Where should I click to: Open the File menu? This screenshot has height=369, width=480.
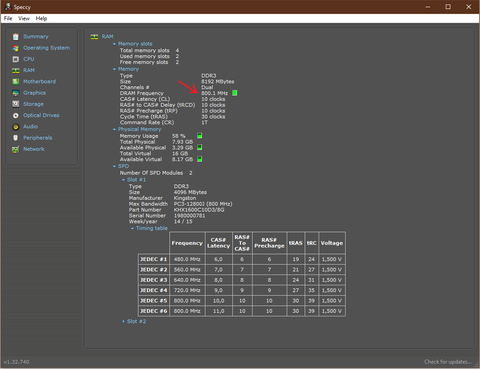(x=8, y=18)
